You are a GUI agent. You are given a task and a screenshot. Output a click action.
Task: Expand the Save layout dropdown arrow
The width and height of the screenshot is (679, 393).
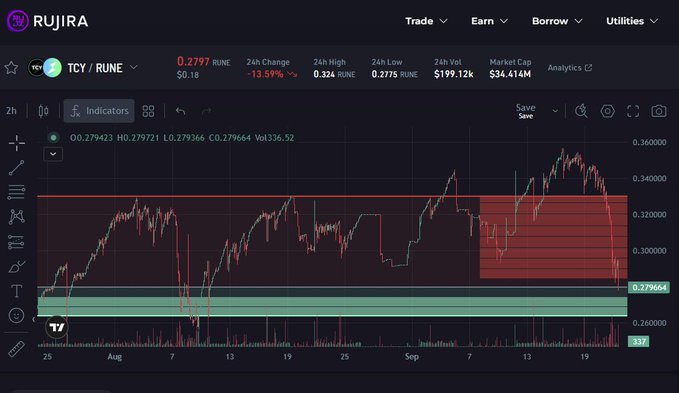click(x=555, y=111)
